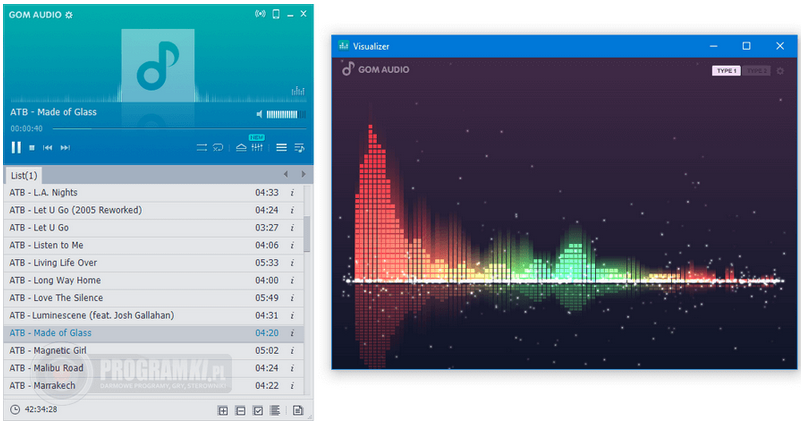The image size is (801, 426).
Task: Select track ATB - Listen to Me
Action: [153, 245]
